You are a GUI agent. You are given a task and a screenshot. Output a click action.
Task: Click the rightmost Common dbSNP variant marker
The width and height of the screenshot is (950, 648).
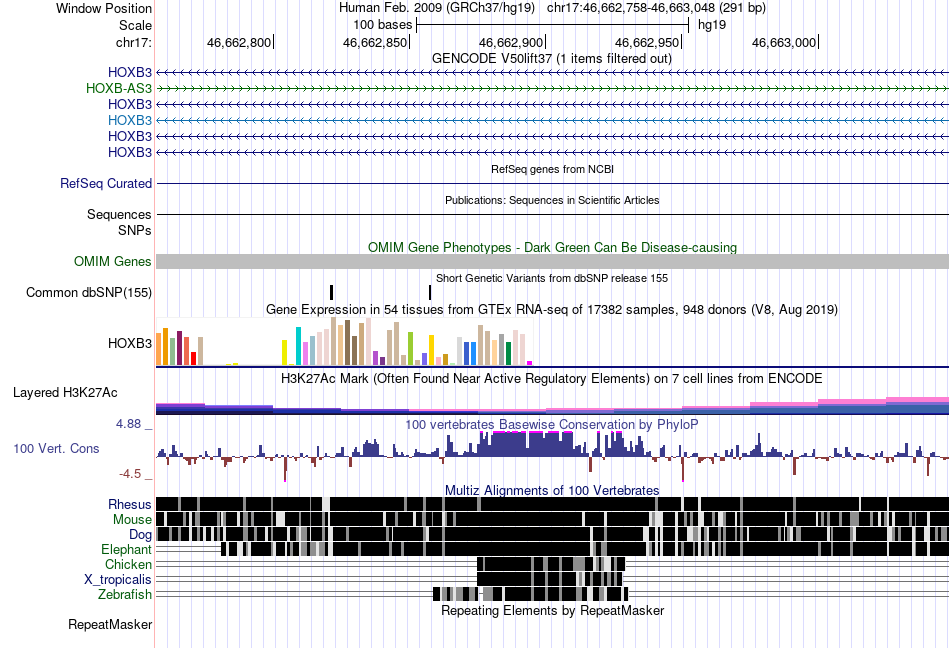pyautogui.click(x=430, y=293)
